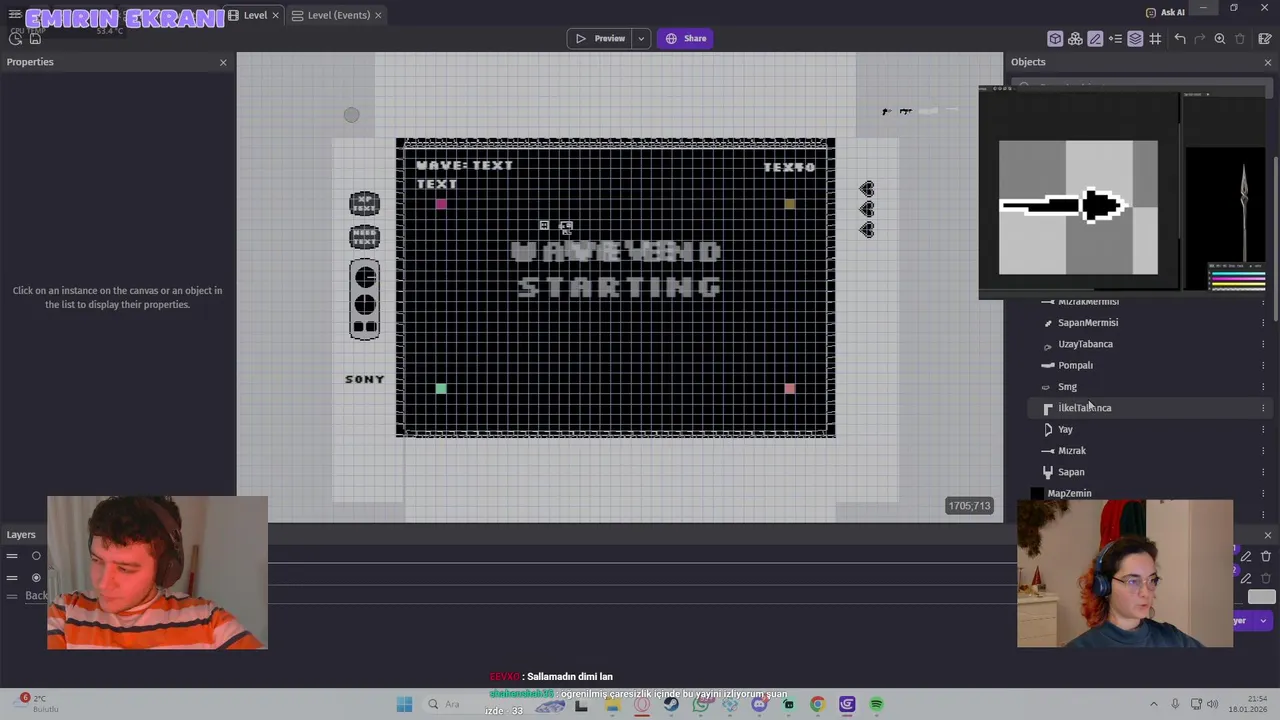
Task: Open the Sapan three-dot menu
Action: tap(1263, 472)
